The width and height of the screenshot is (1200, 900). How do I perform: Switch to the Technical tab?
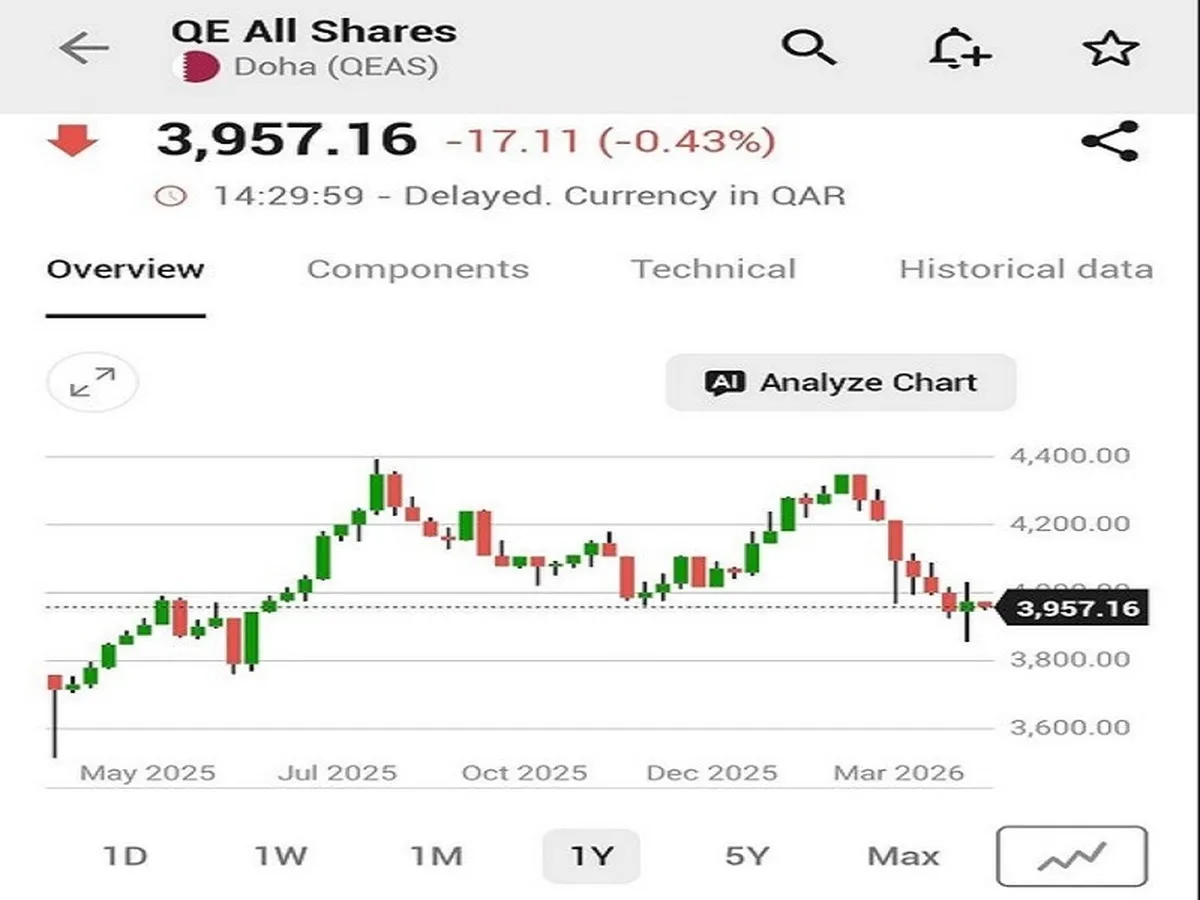point(713,269)
